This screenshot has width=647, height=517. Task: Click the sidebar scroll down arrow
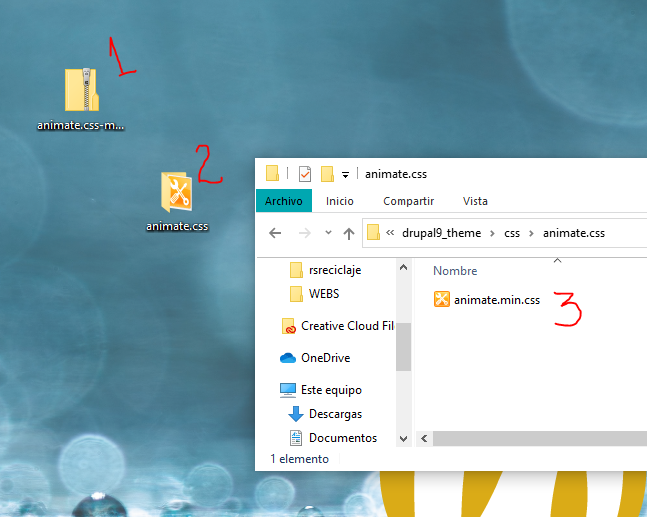403,438
